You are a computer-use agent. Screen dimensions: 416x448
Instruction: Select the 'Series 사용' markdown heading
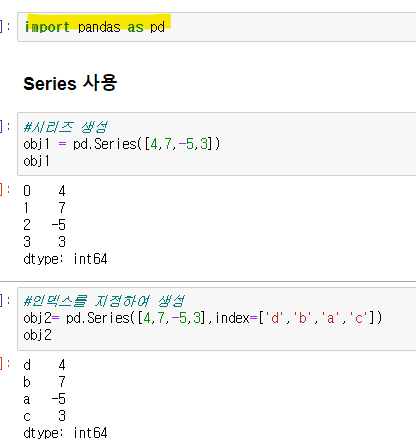pyautogui.click(x=70, y=83)
